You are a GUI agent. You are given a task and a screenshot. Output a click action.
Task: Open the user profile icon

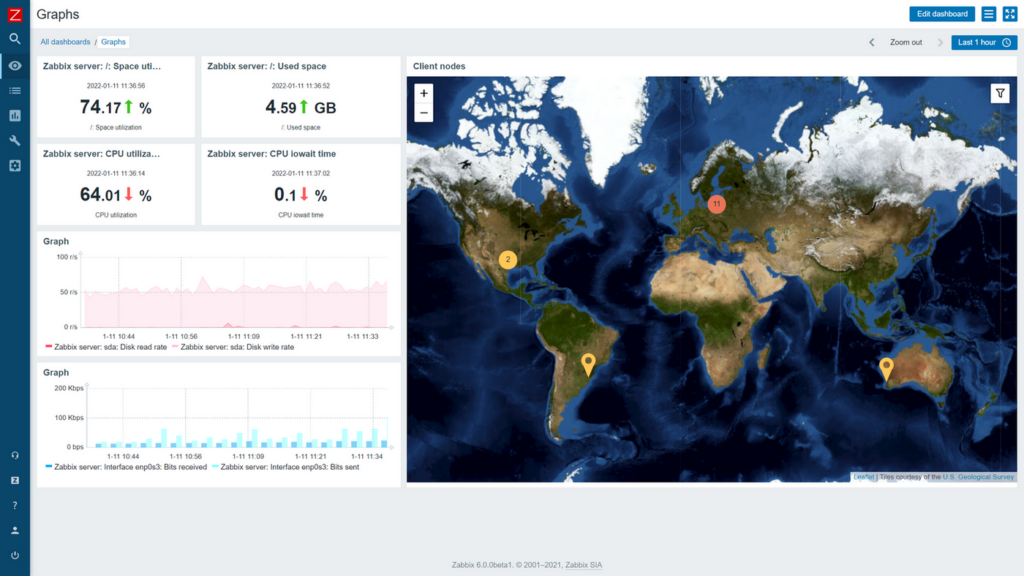(x=14, y=530)
